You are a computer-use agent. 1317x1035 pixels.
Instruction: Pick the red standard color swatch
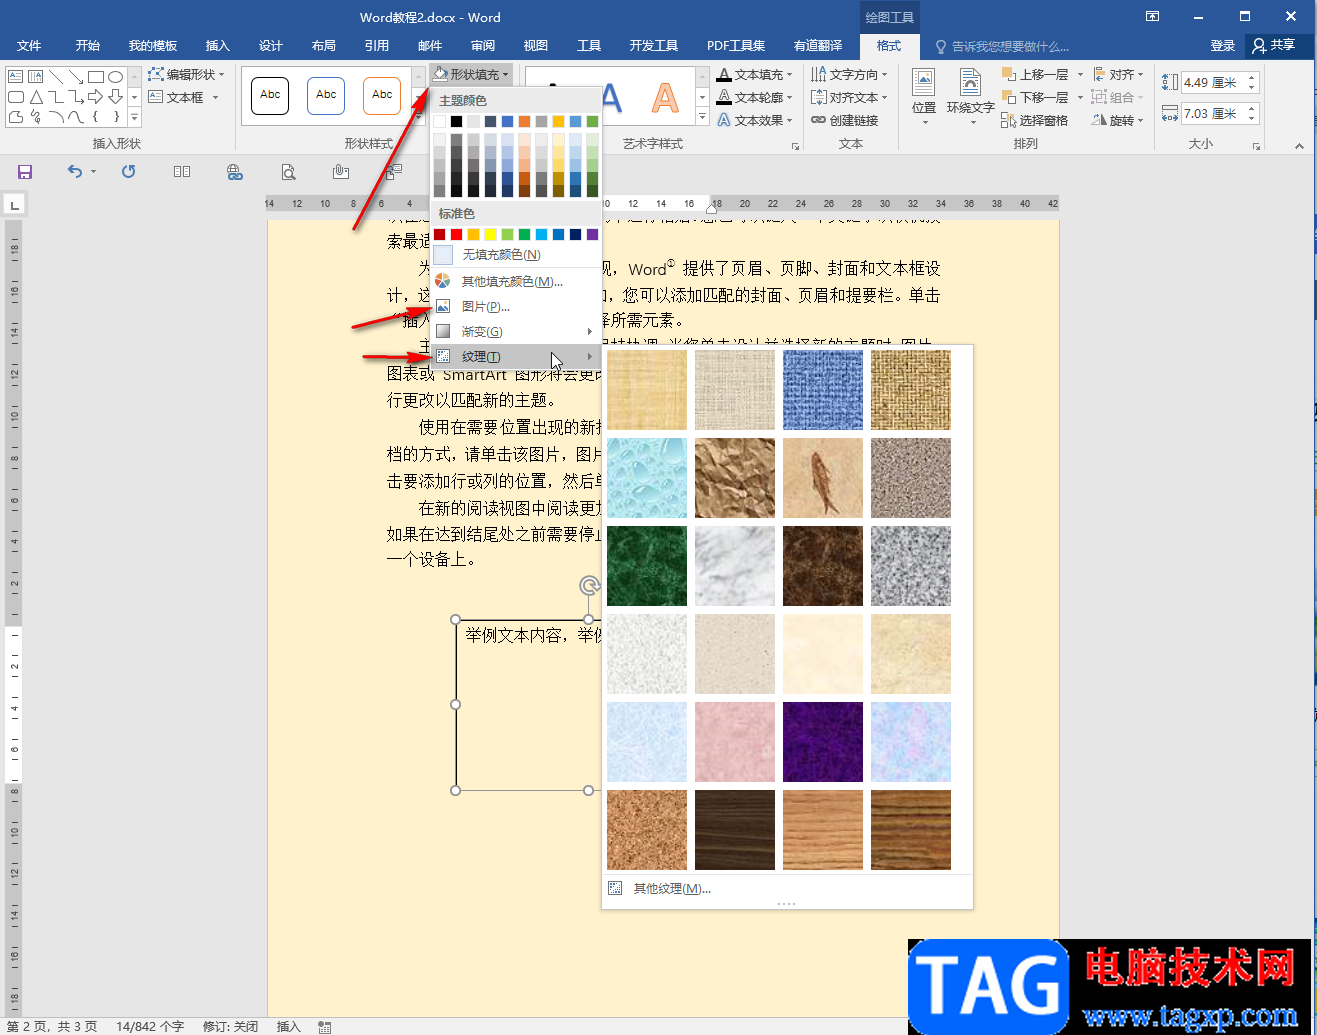pyautogui.click(x=456, y=234)
